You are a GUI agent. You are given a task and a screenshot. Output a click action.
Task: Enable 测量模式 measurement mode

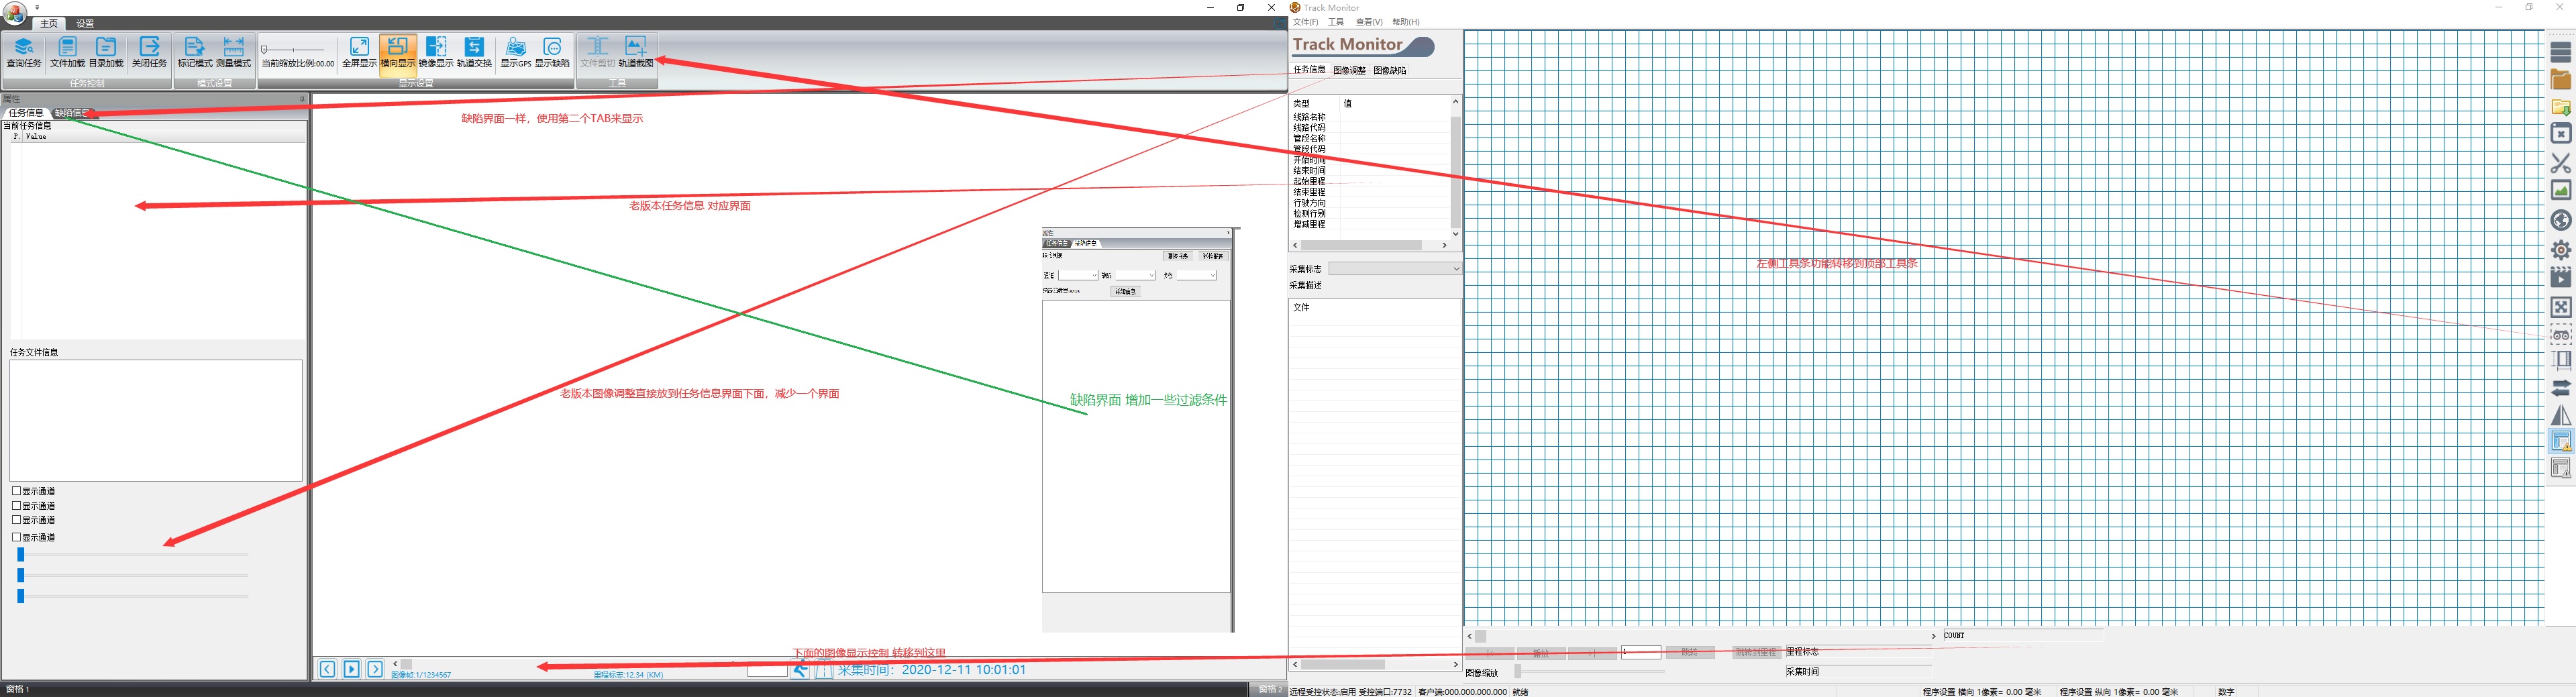pos(233,52)
